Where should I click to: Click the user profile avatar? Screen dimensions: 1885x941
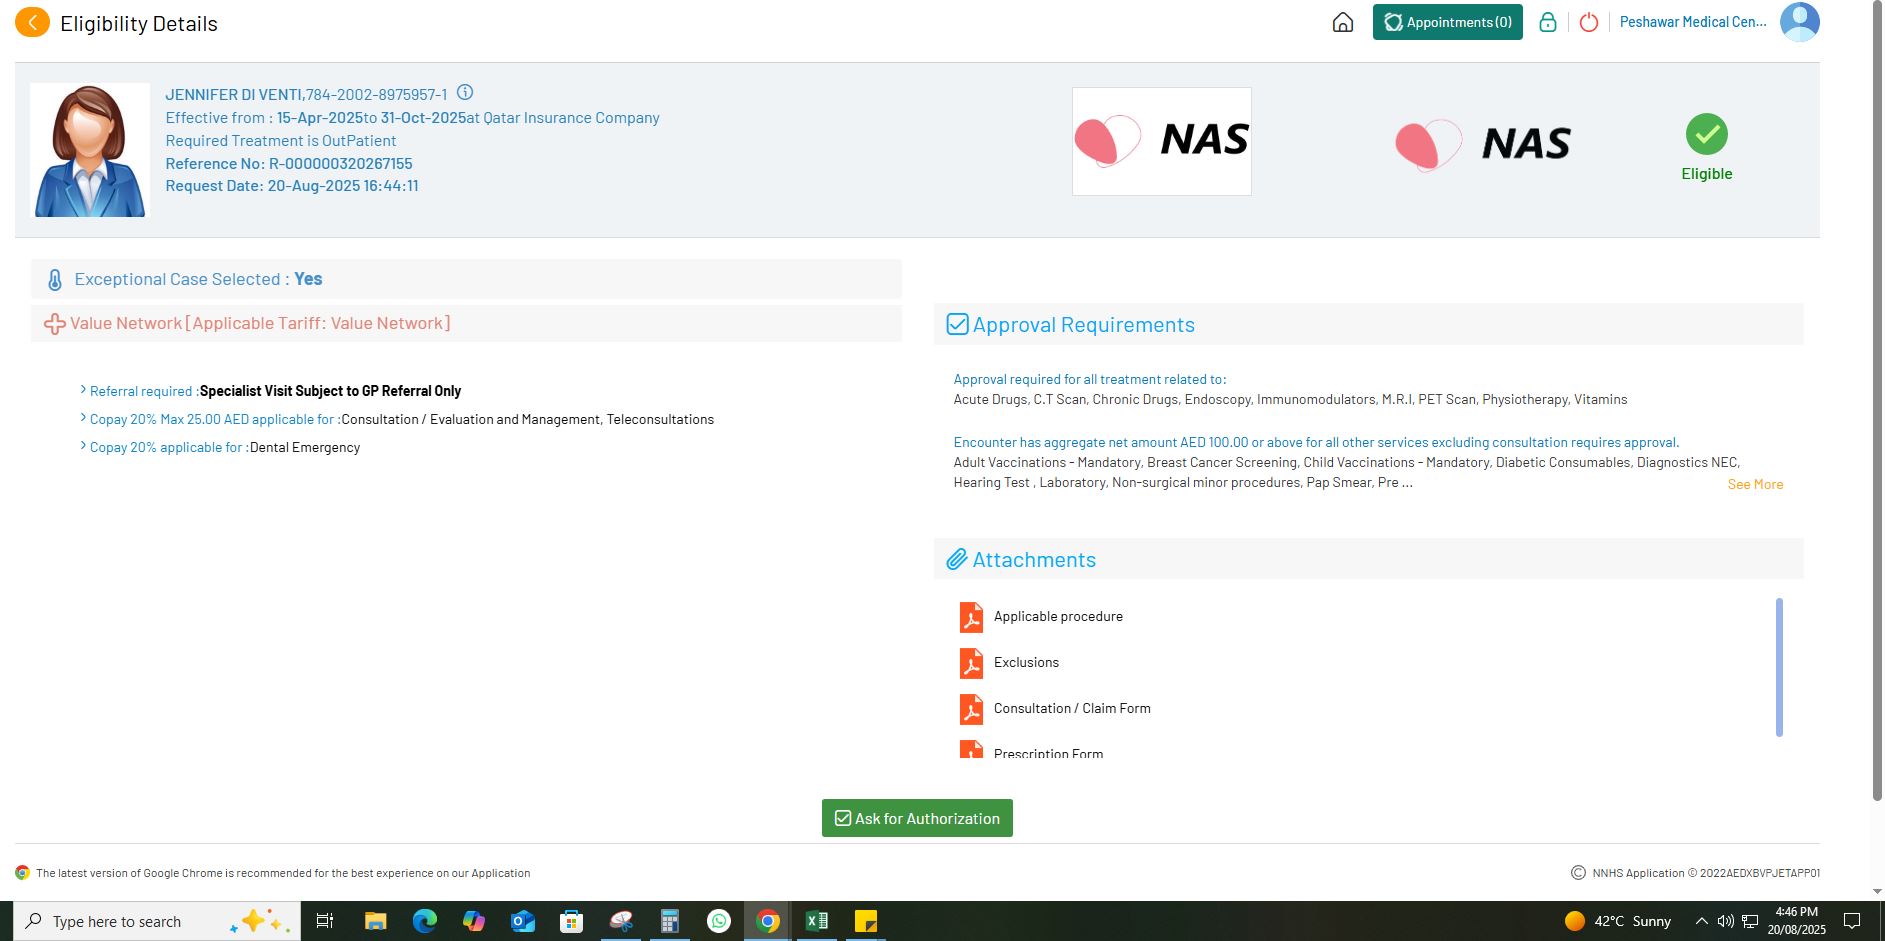(1799, 22)
